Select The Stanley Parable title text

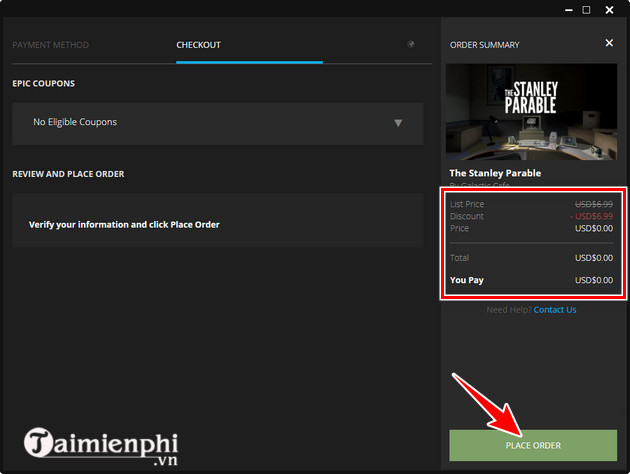coord(495,173)
